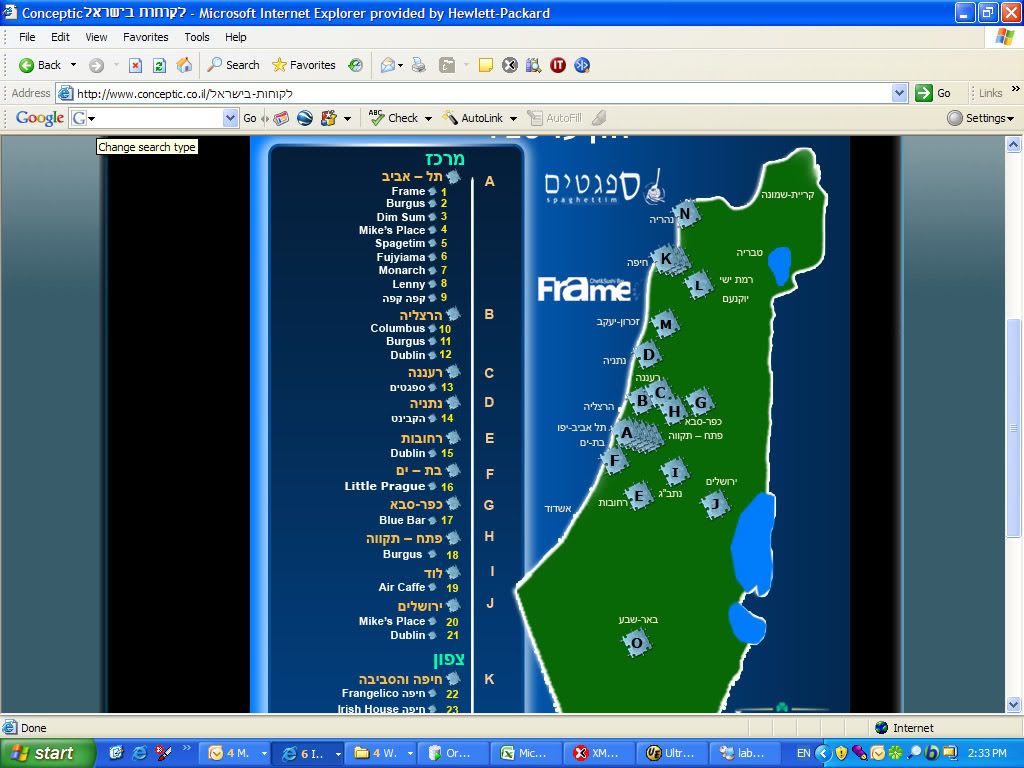
Task: Expand the Google search box history dropdown
Action: tap(231, 118)
